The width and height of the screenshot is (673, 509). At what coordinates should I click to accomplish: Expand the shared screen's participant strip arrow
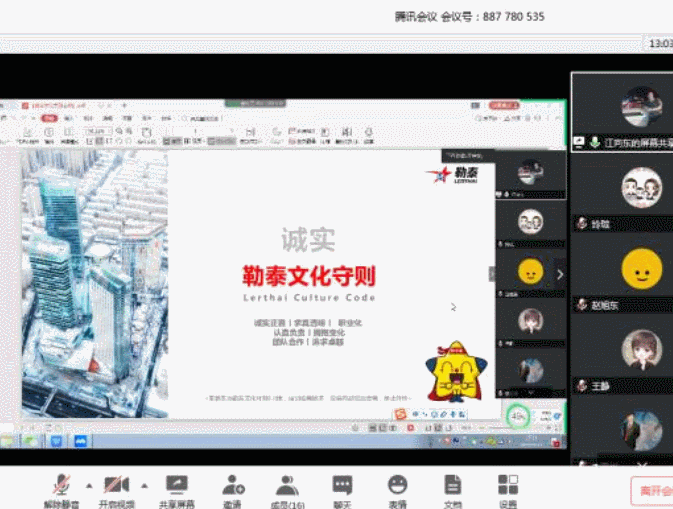pyautogui.click(x=560, y=274)
